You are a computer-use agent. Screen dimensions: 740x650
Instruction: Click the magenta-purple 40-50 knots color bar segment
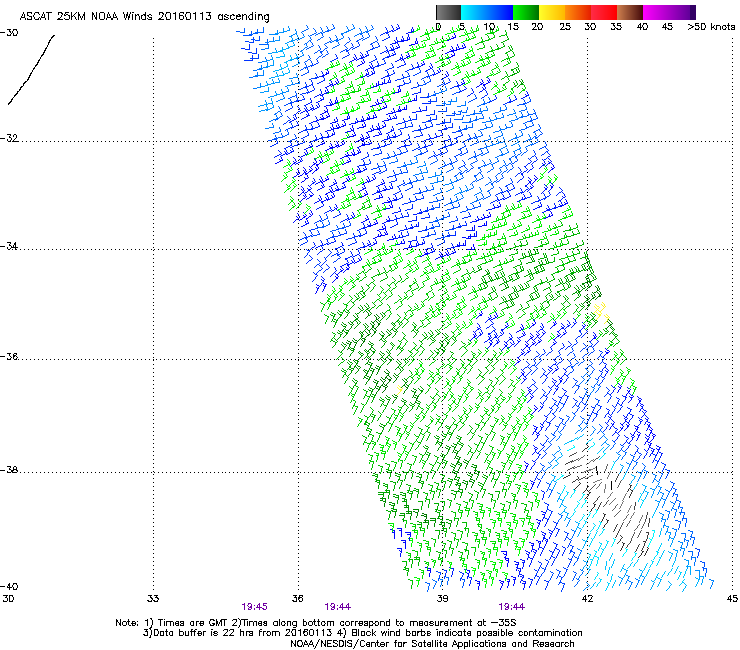pos(669,12)
